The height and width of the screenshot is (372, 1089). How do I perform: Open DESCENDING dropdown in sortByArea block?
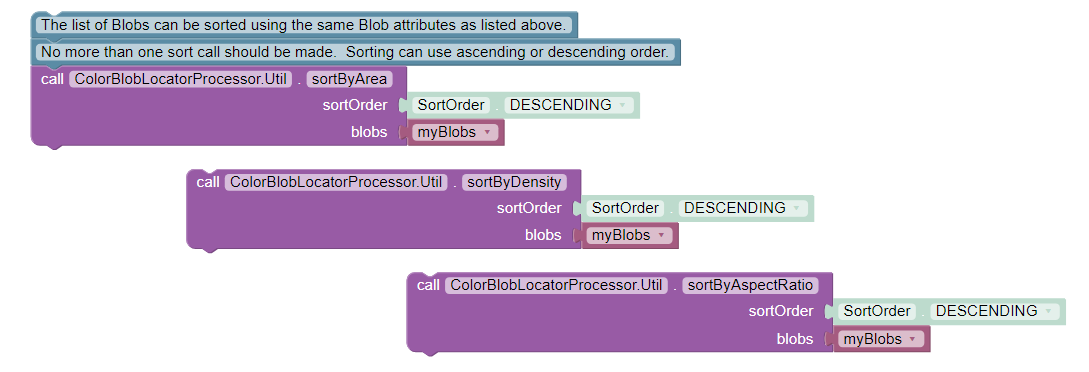click(568, 105)
